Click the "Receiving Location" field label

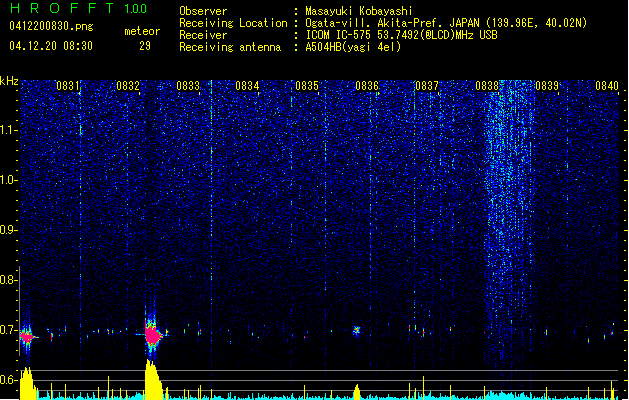pyautogui.click(x=233, y=23)
